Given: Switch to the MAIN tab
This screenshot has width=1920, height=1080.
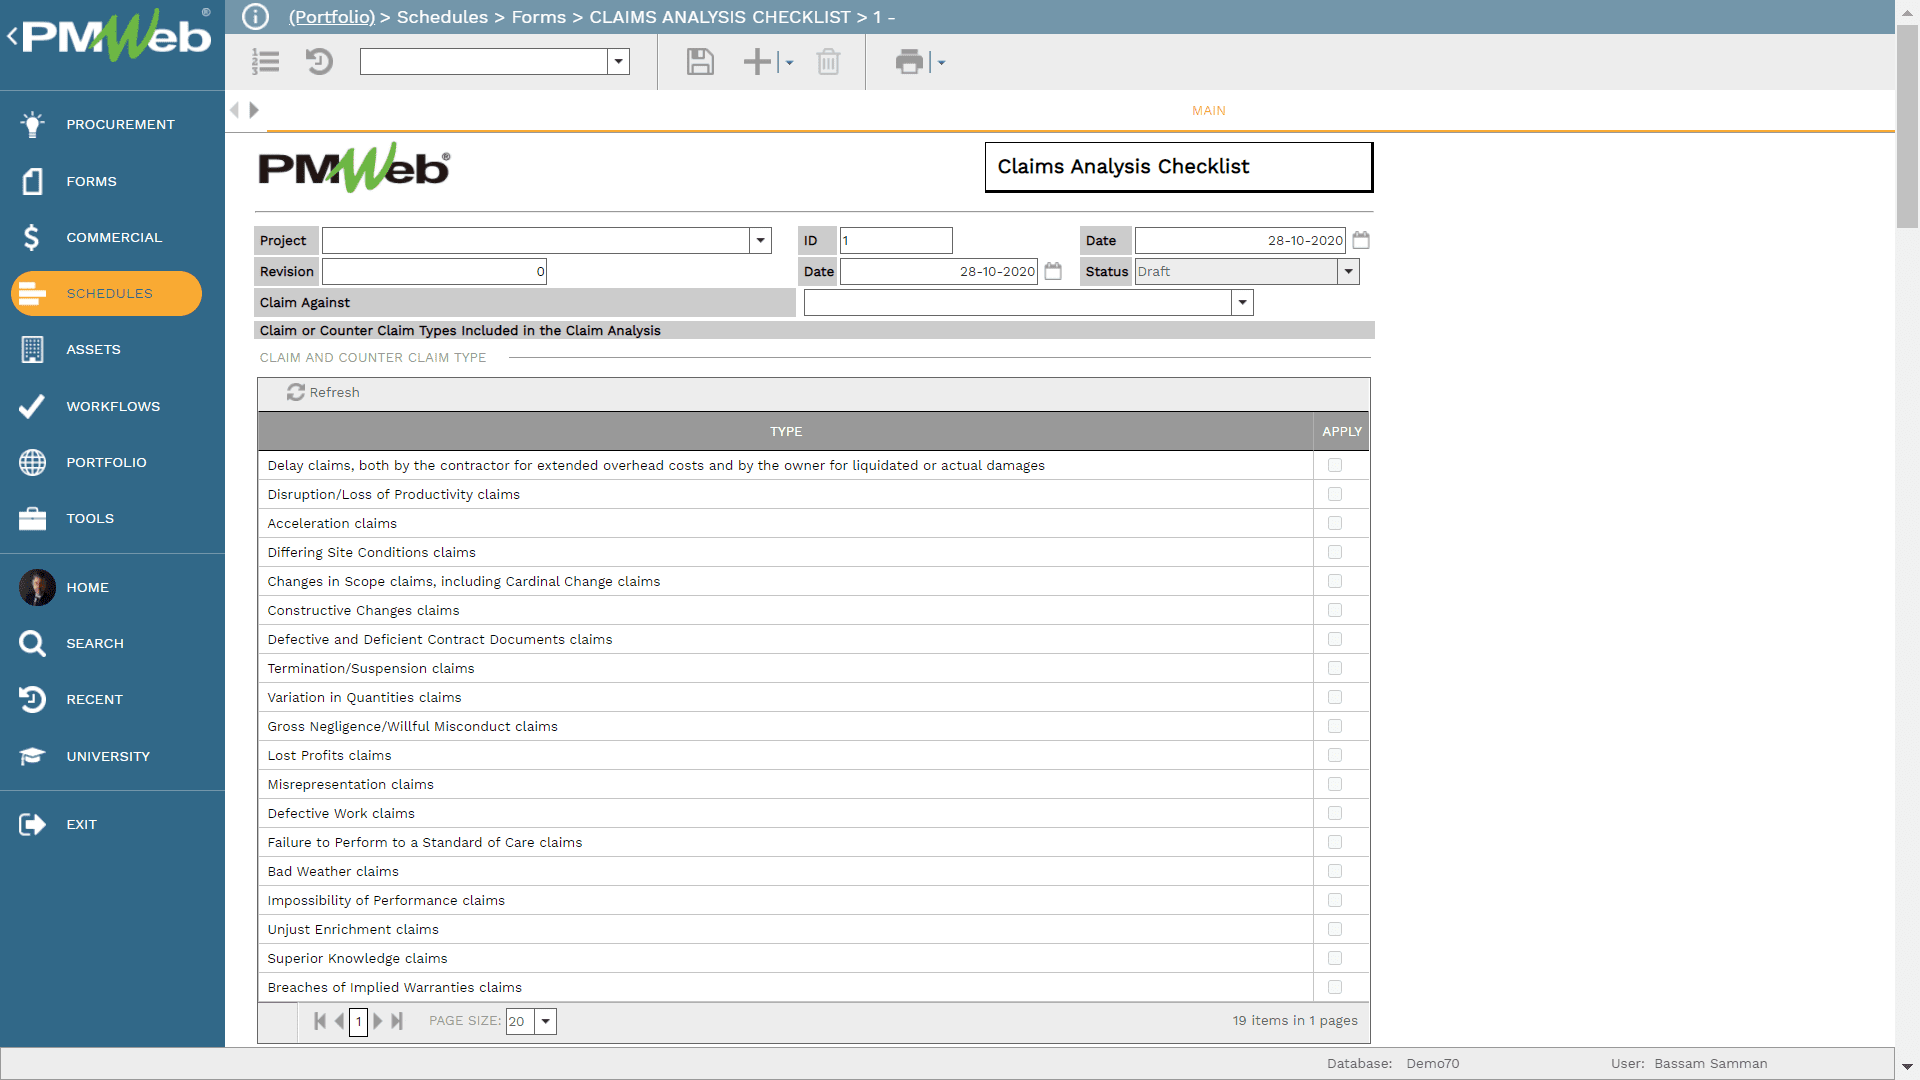Looking at the screenshot, I should coord(1208,110).
